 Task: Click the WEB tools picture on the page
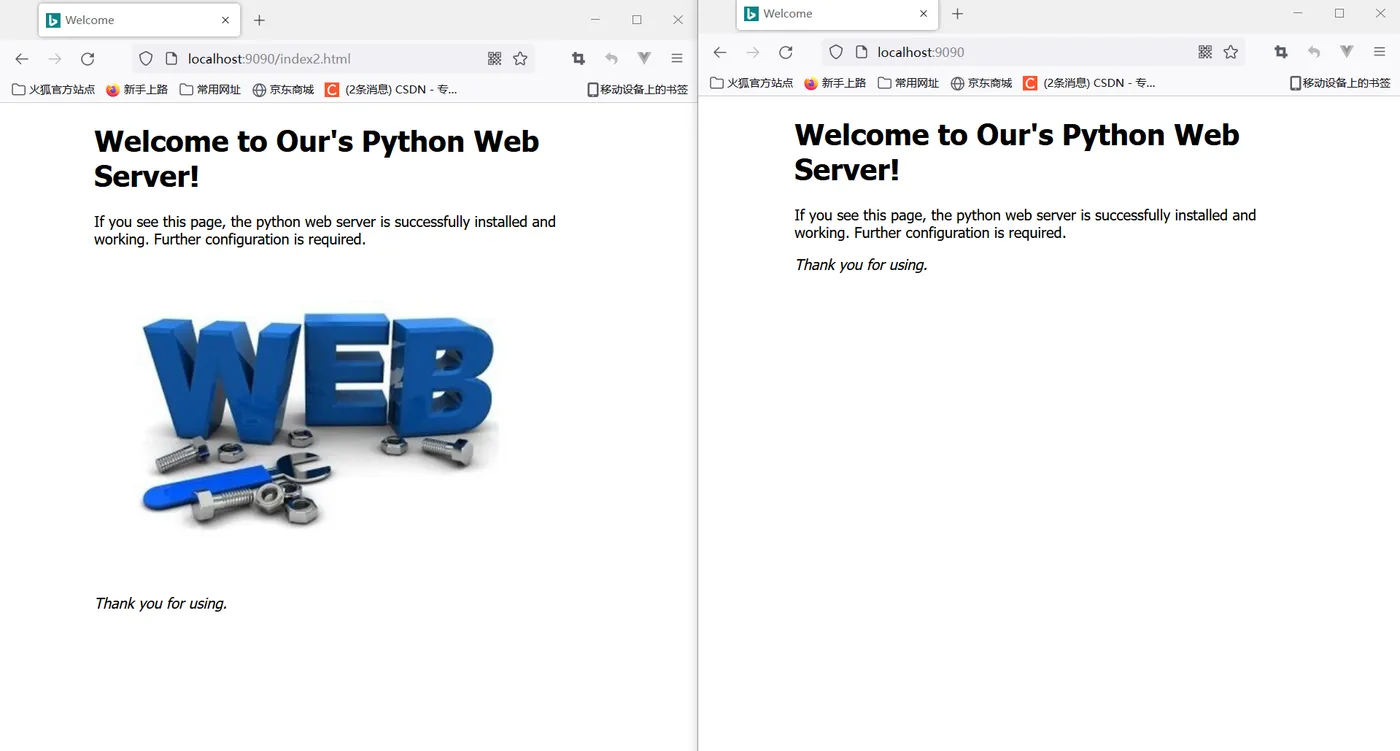[319, 420]
